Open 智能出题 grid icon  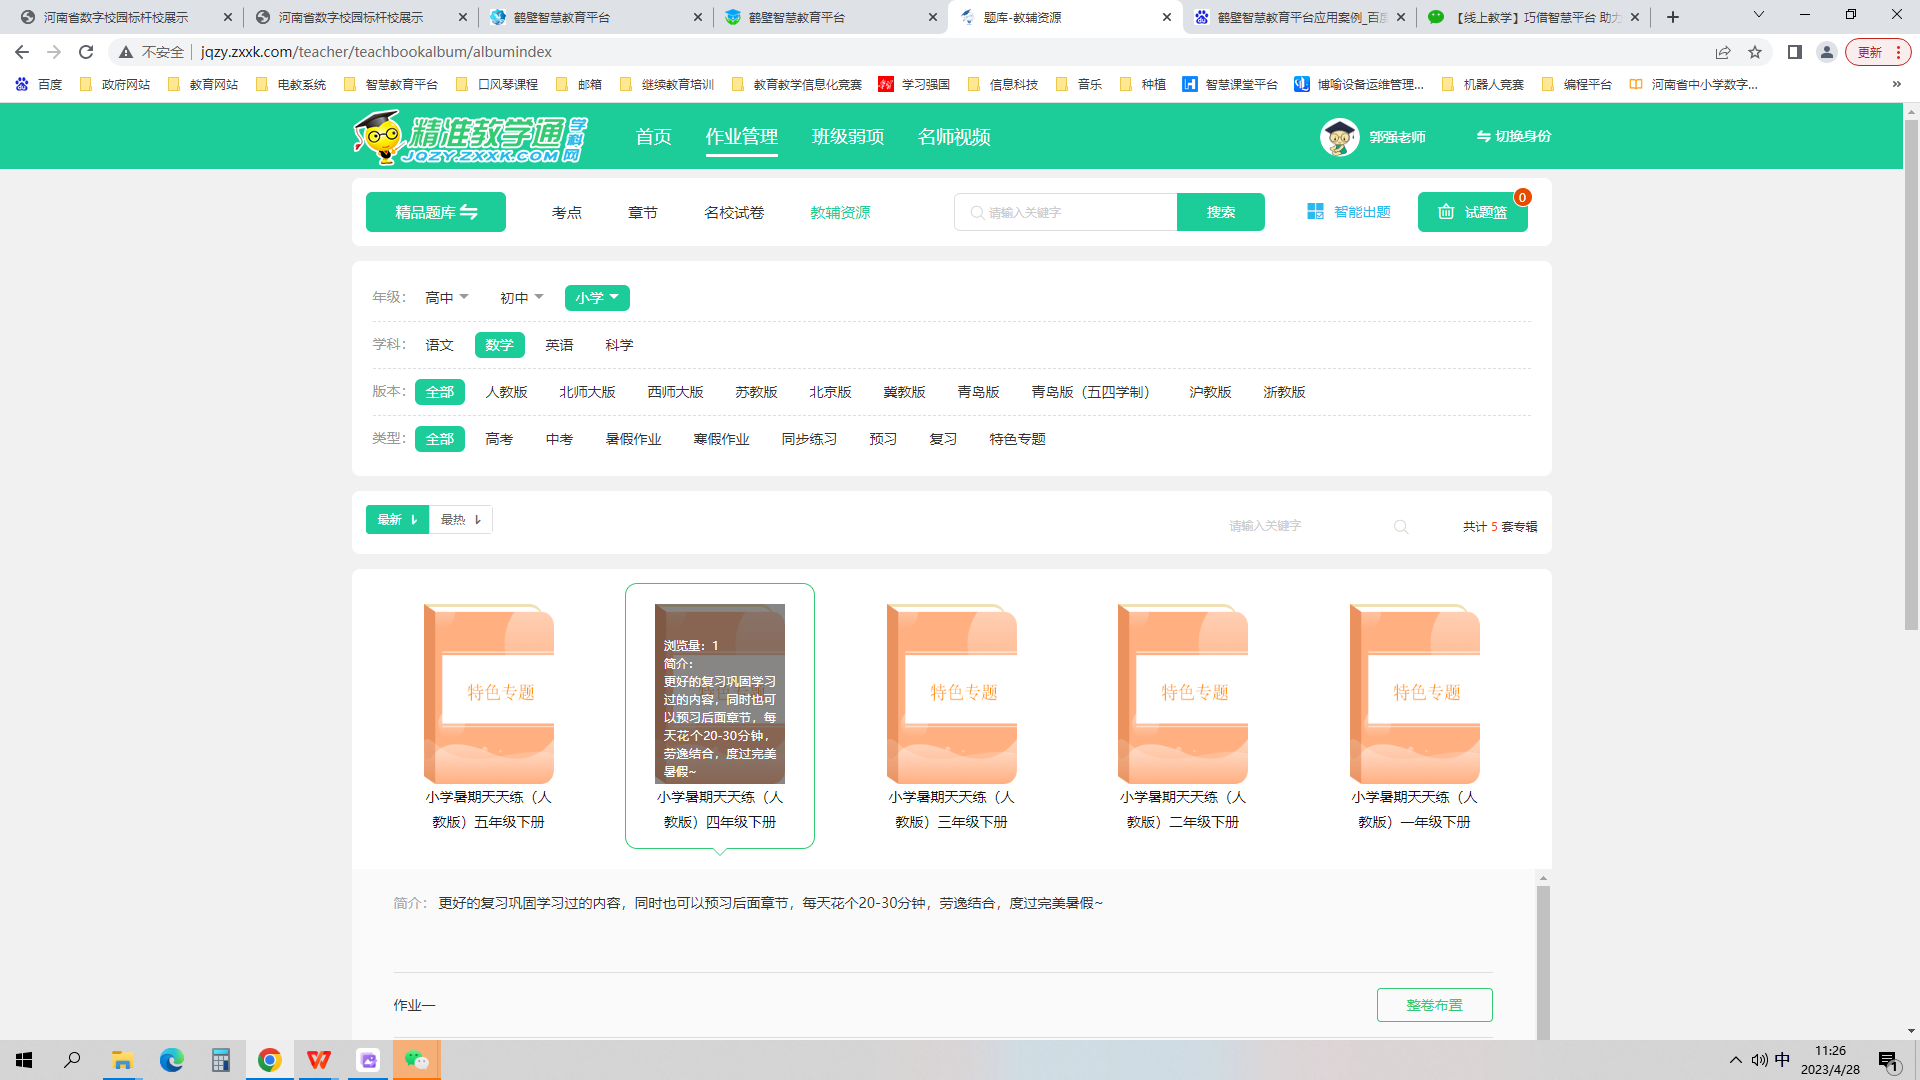(1315, 212)
